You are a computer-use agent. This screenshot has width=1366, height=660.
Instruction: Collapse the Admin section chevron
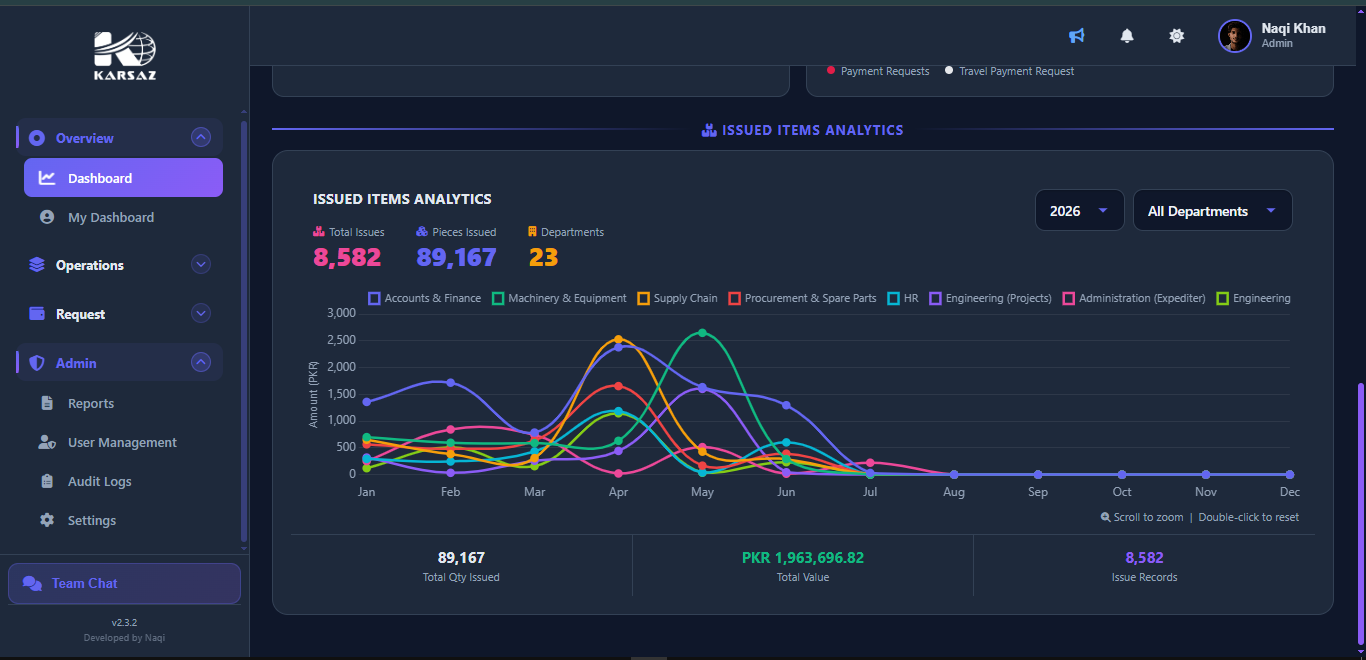pyautogui.click(x=201, y=363)
